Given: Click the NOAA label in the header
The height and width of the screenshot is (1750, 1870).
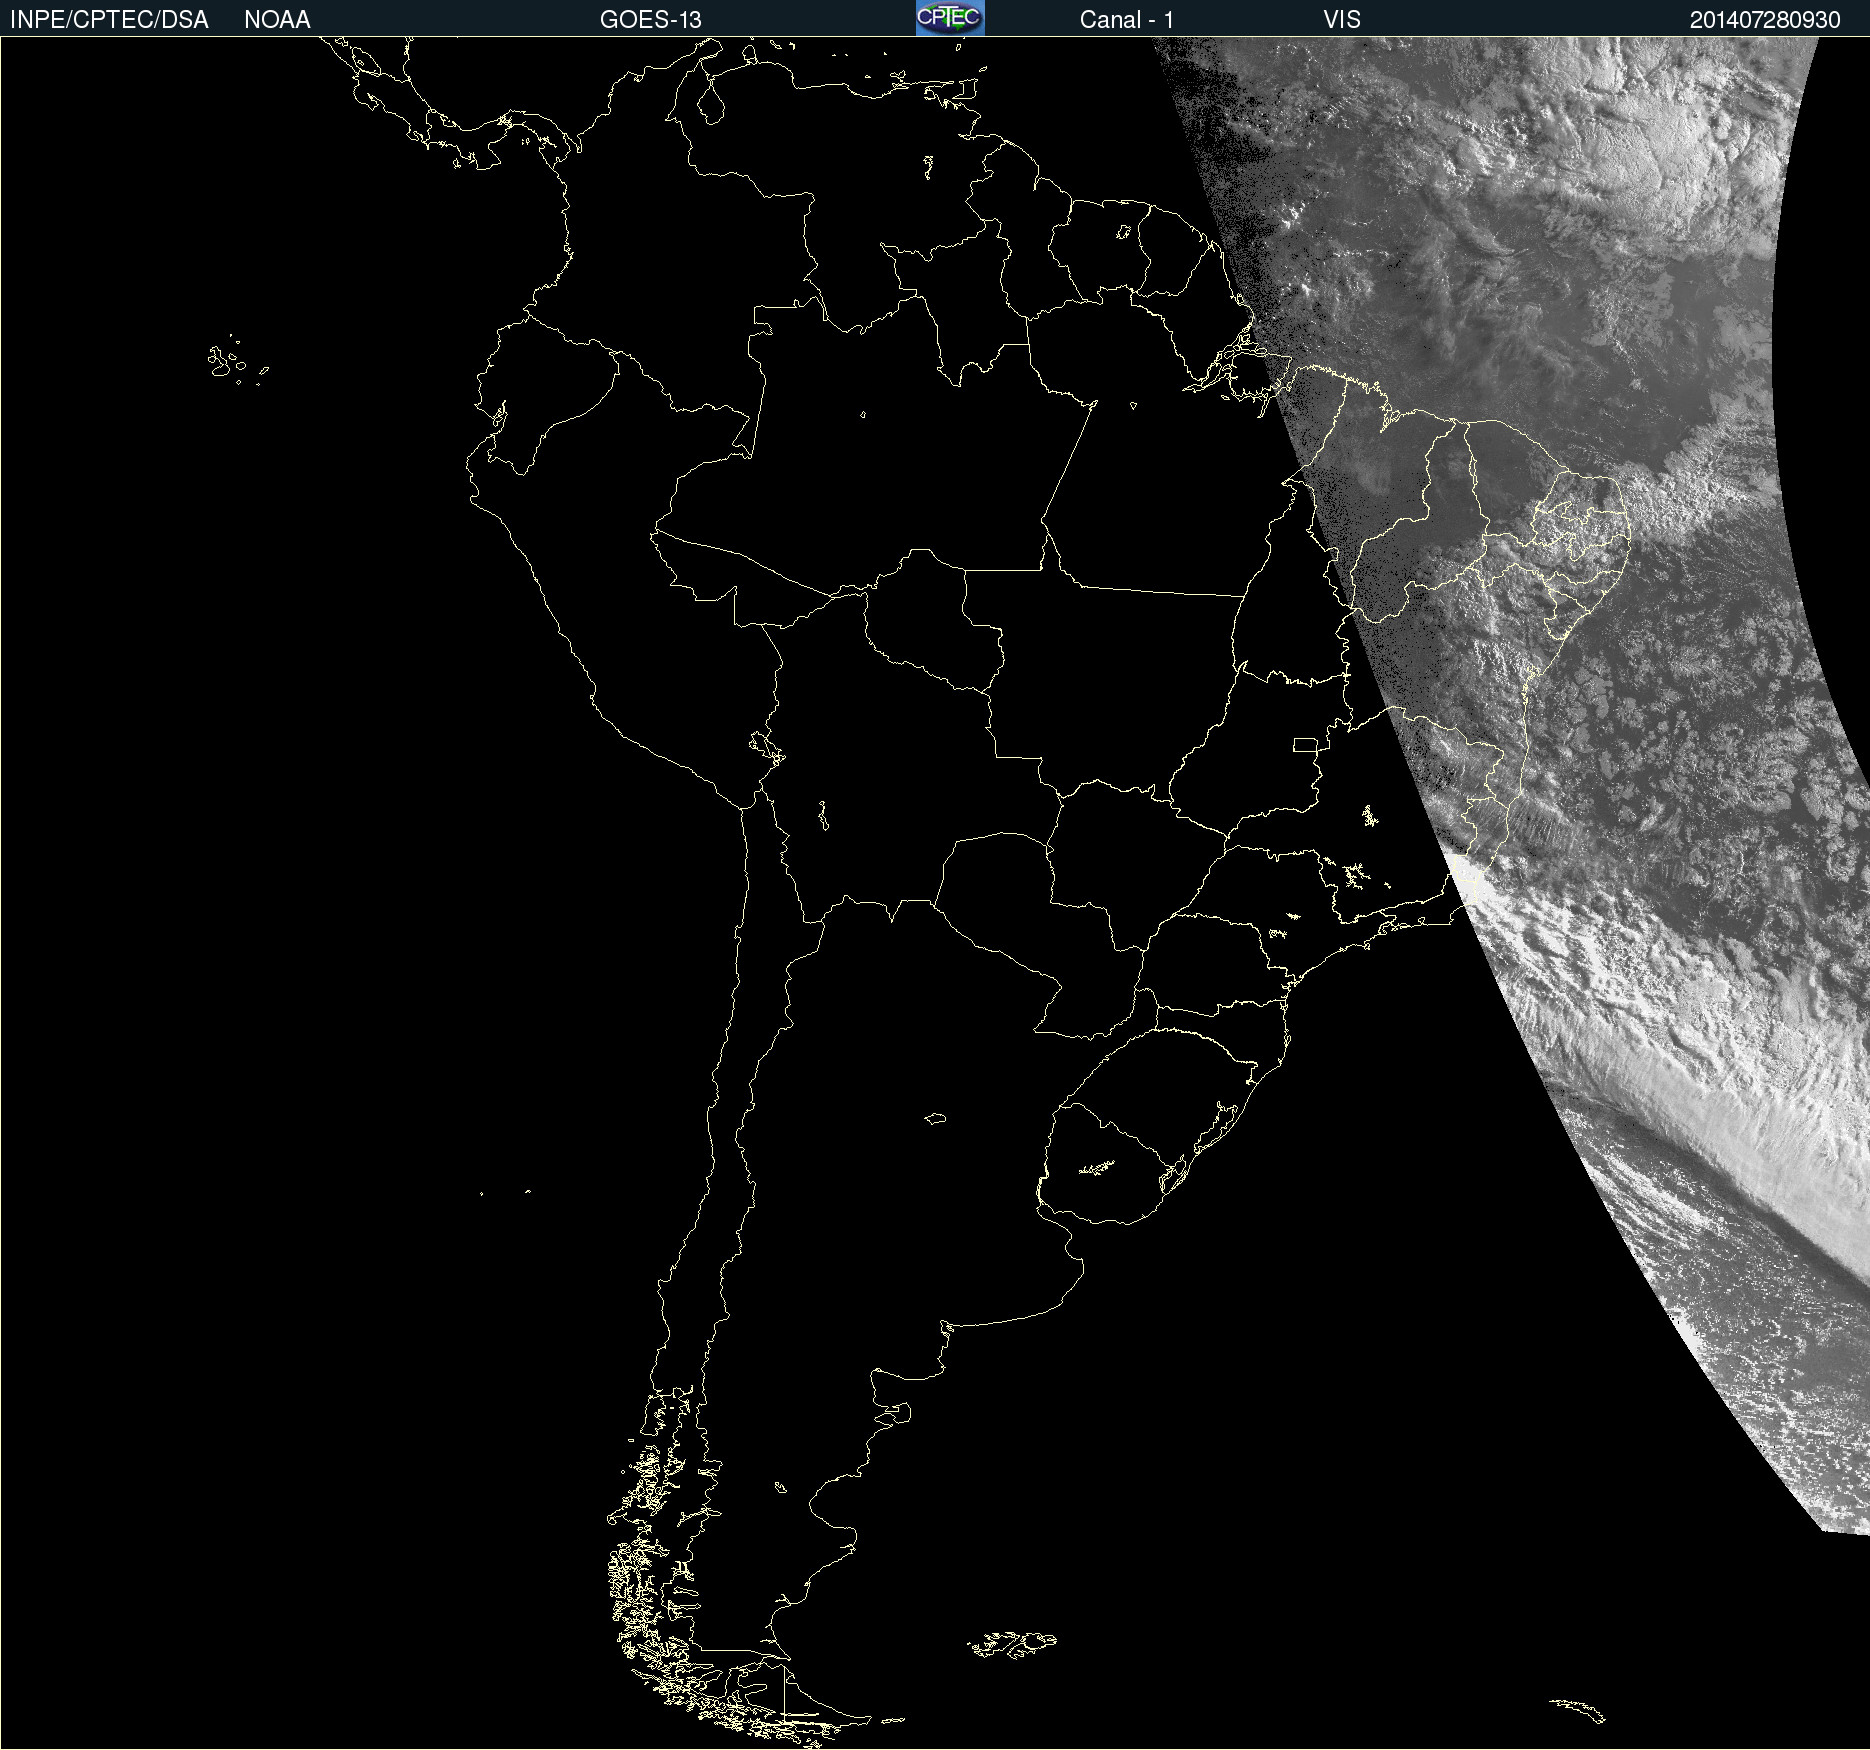Looking at the screenshot, I should 277,20.
